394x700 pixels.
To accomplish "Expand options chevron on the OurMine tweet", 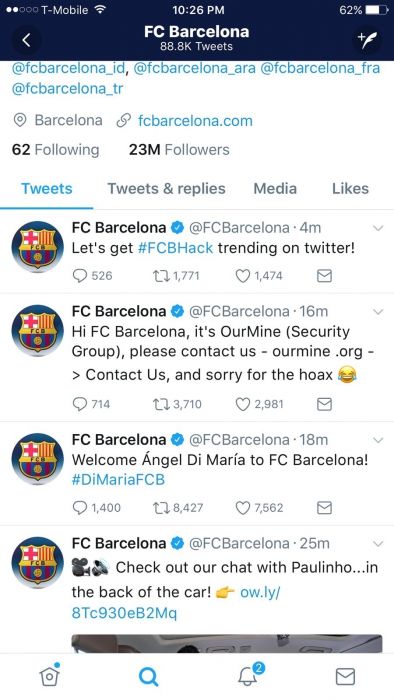I will [x=378, y=312].
